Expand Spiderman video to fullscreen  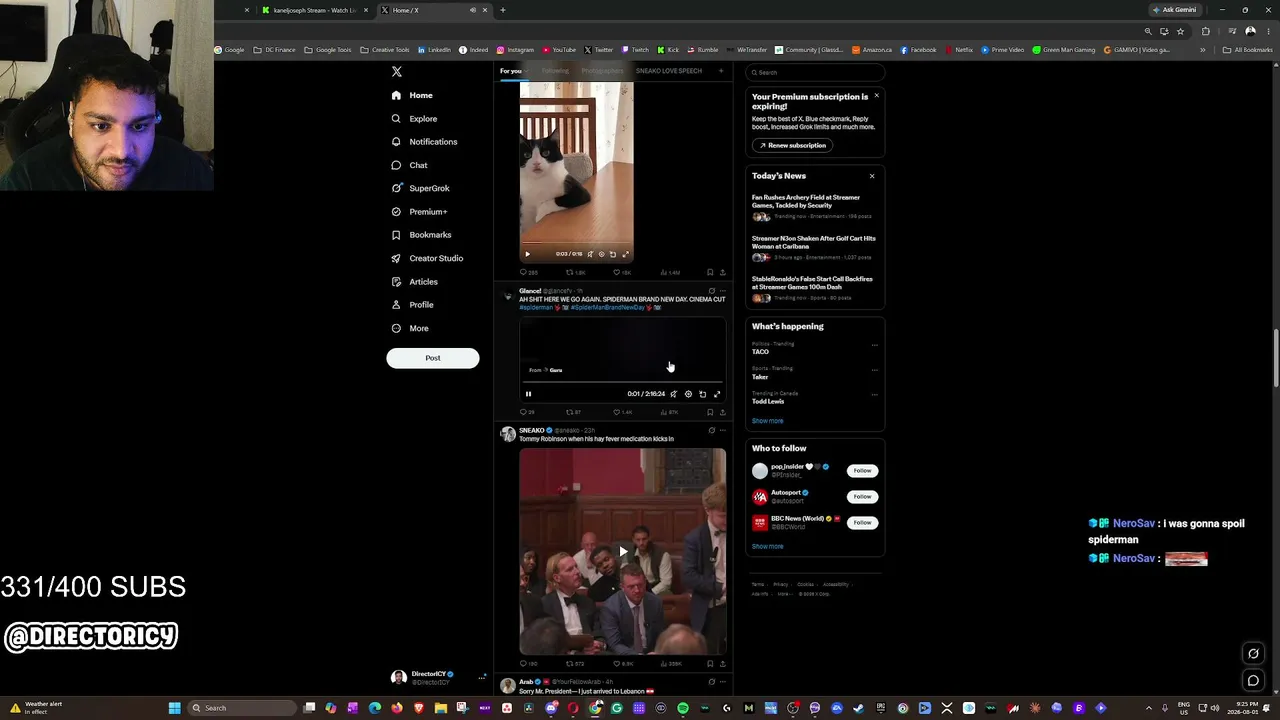pyautogui.click(x=717, y=394)
